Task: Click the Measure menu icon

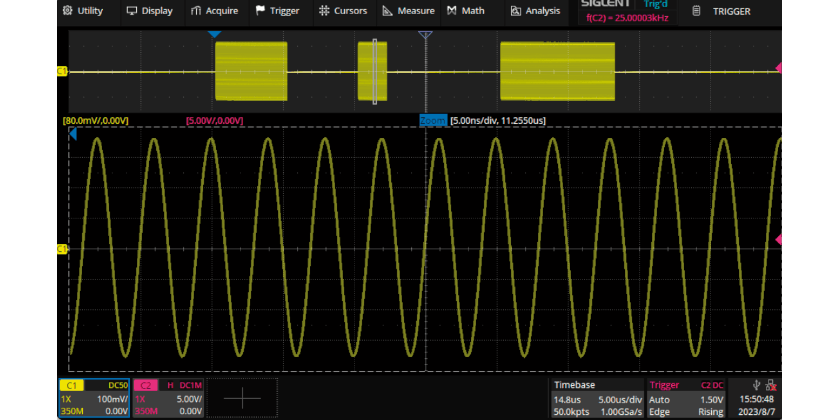Action: [x=390, y=11]
